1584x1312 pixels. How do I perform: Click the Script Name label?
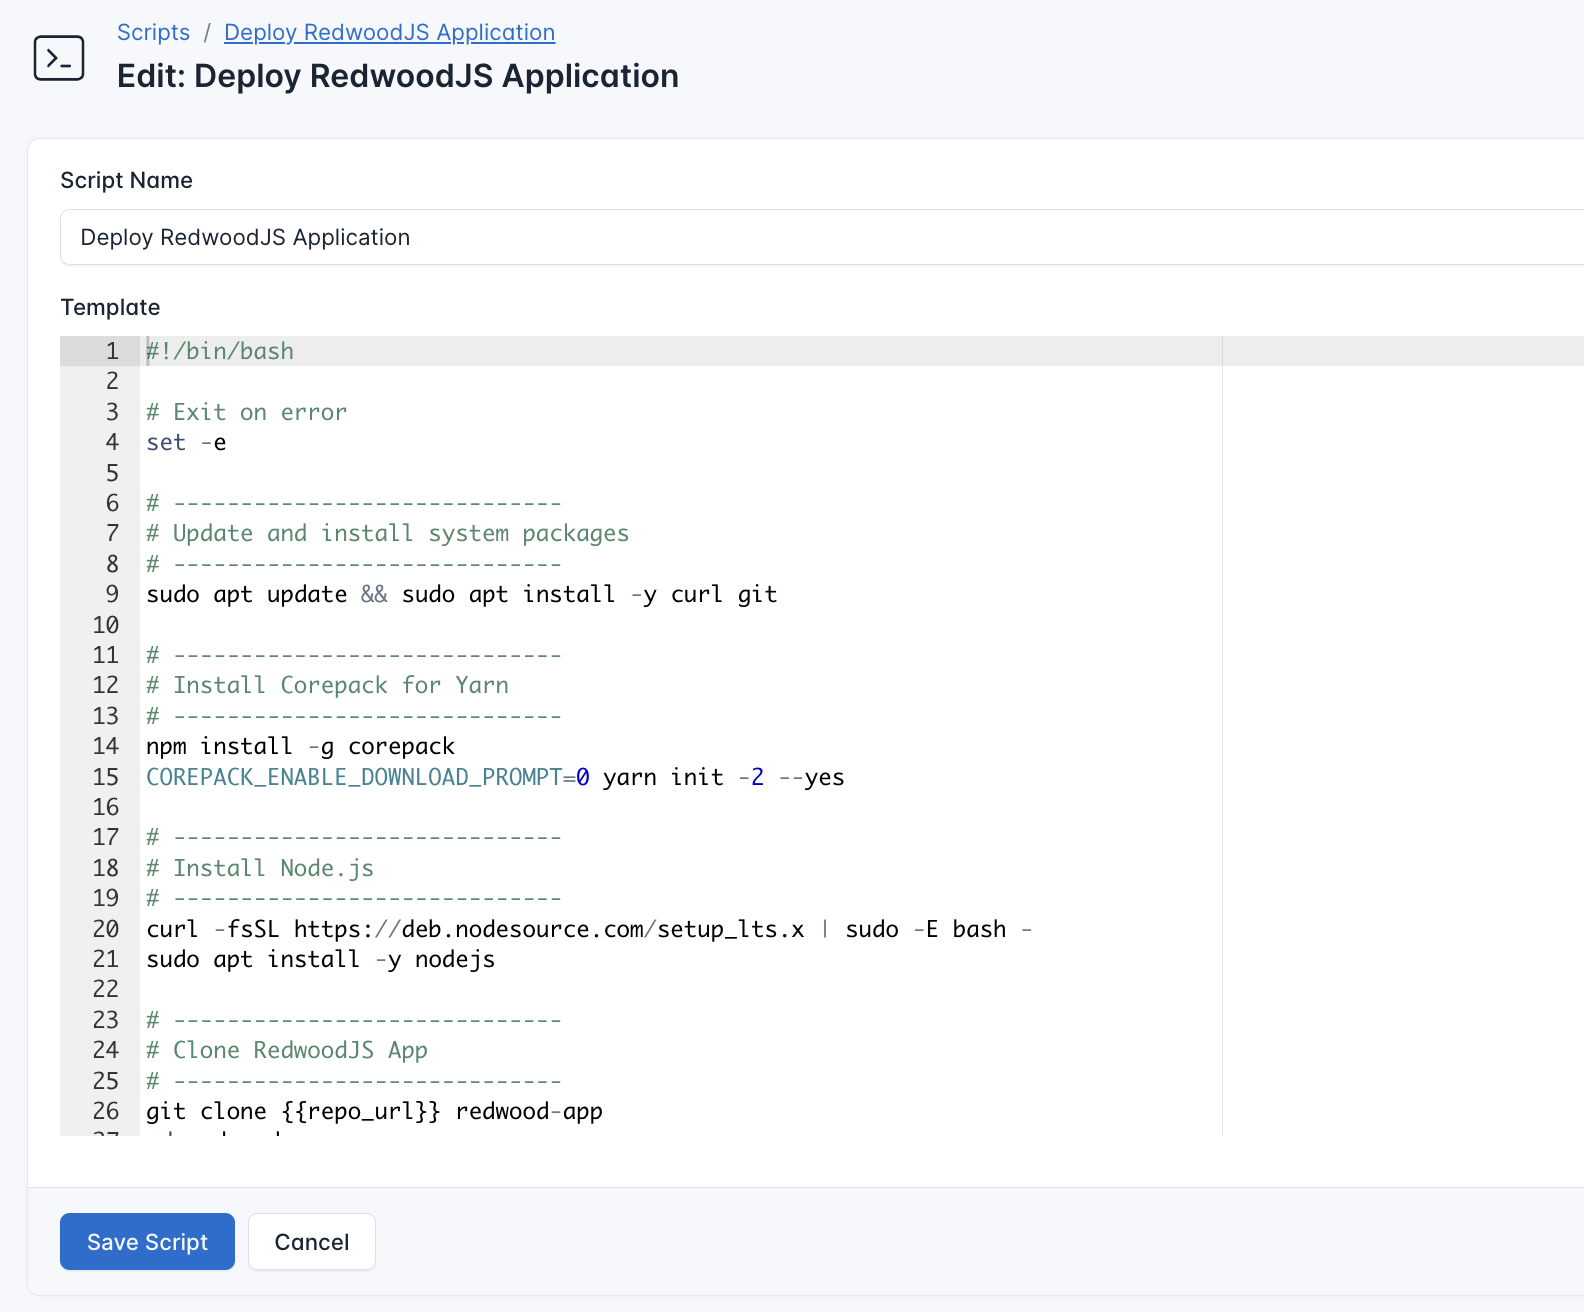(126, 180)
